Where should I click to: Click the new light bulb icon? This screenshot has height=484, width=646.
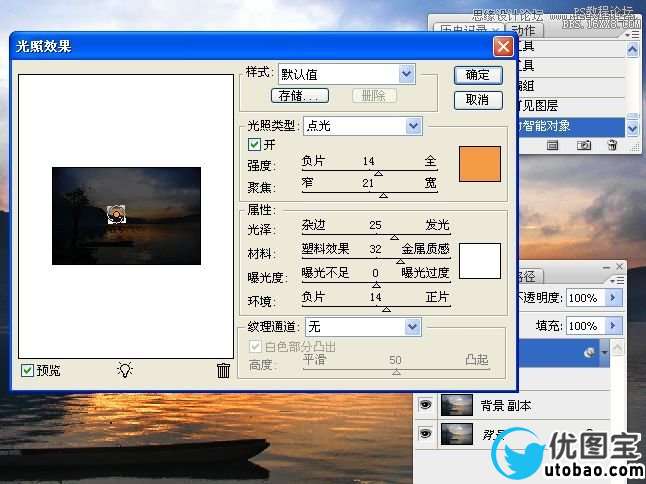tap(125, 369)
